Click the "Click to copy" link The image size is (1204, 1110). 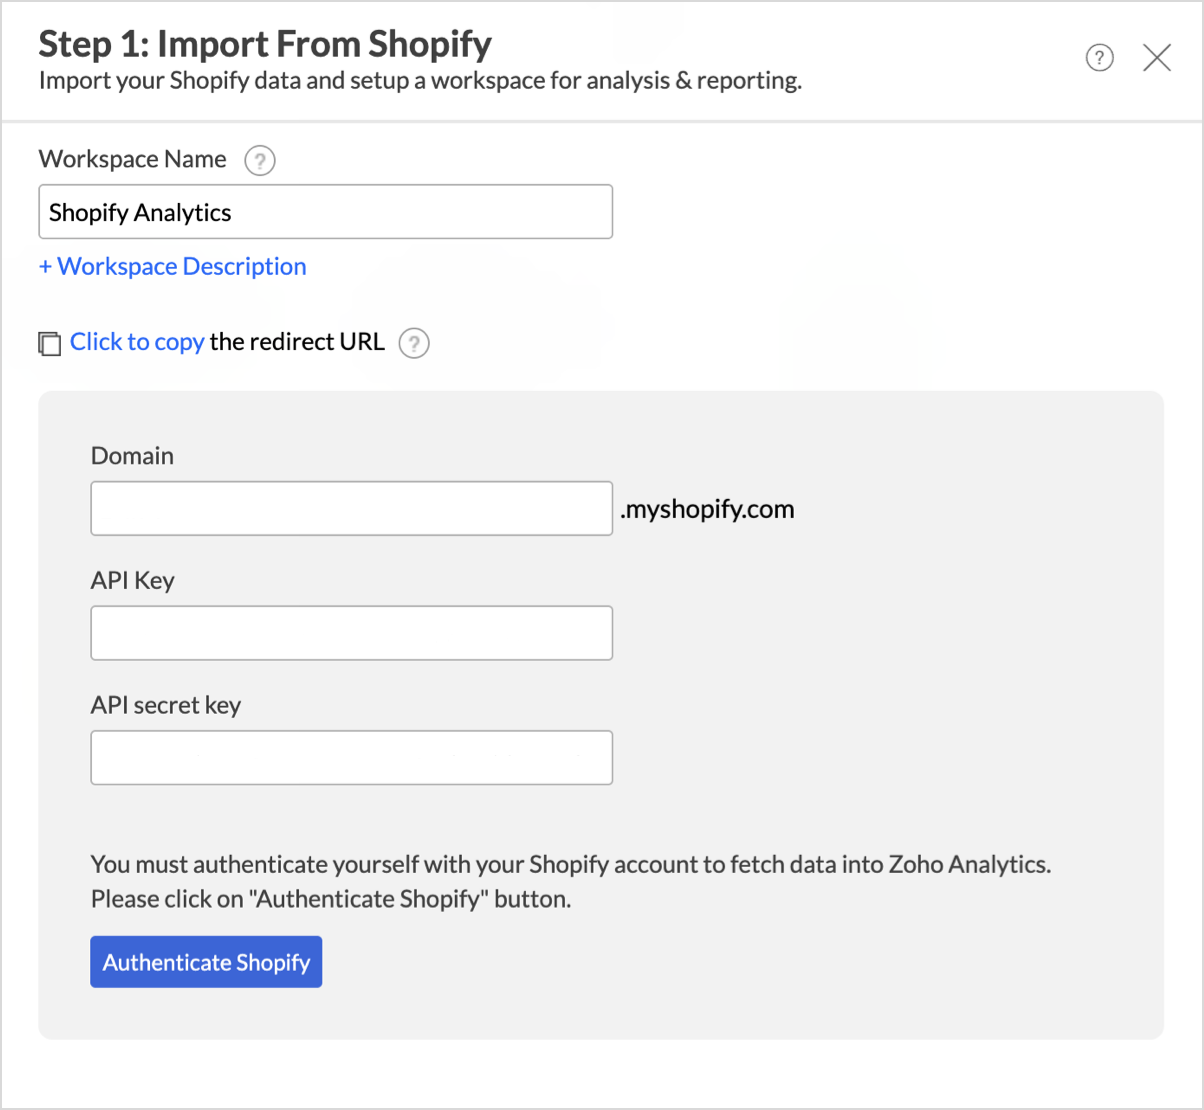pyautogui.click(x=137, y=342)
